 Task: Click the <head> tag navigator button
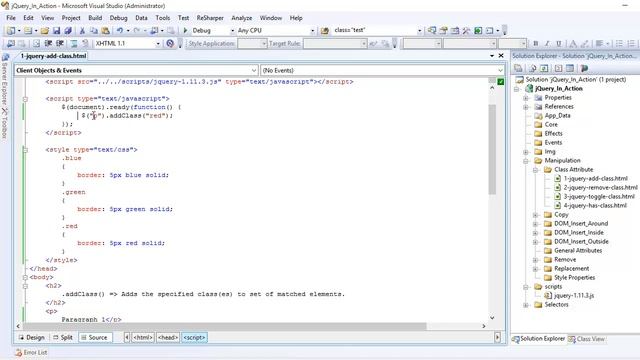(x=168, y=338)
